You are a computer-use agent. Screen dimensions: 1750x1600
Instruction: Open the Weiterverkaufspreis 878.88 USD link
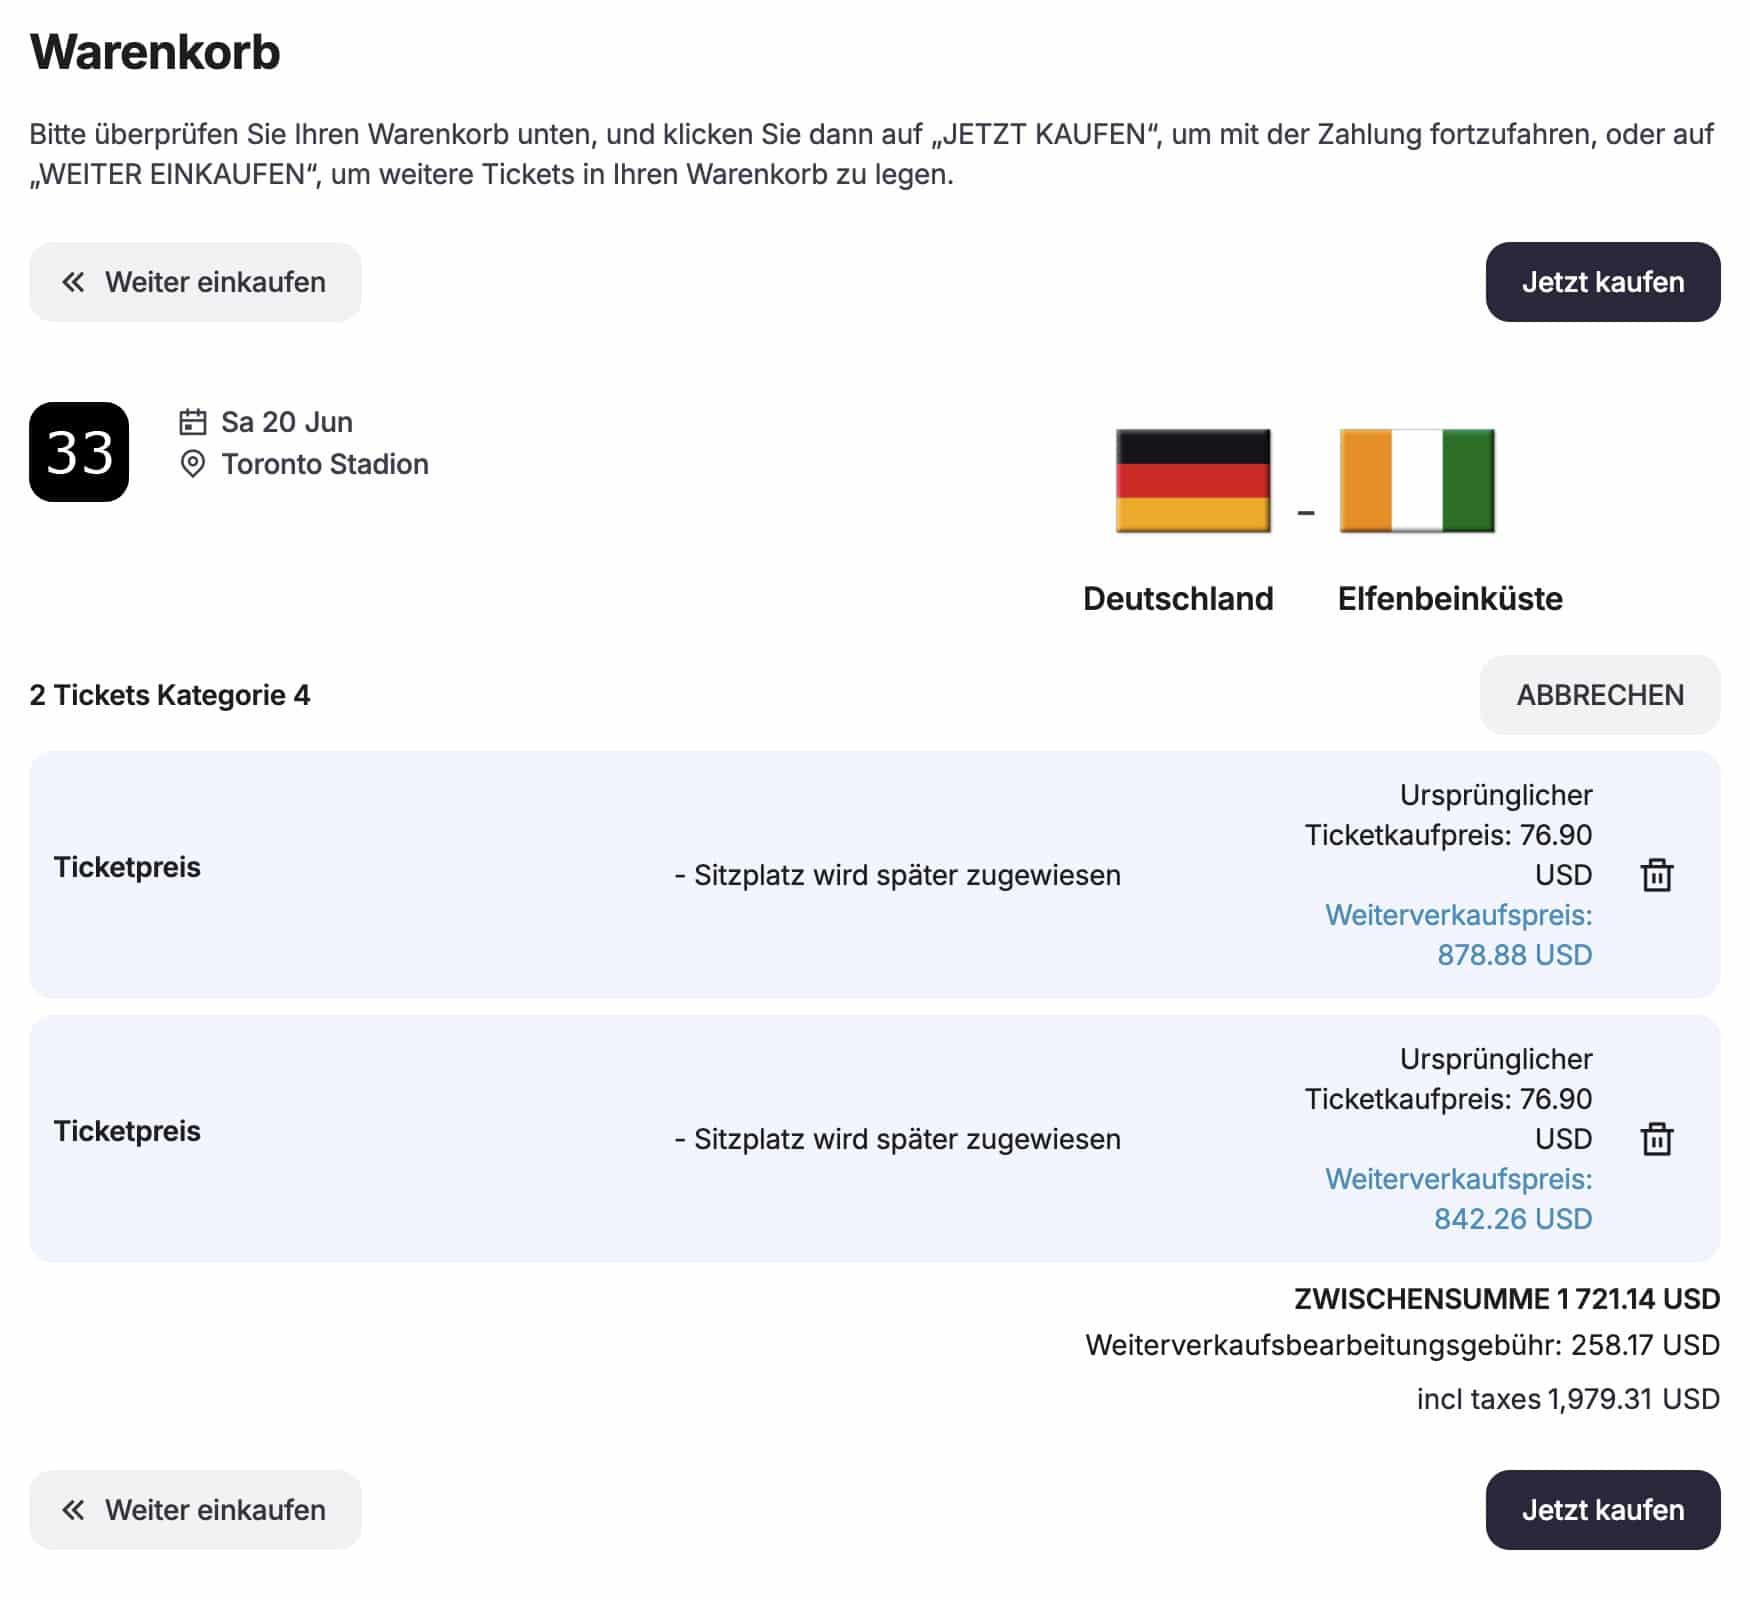coord(1458,935)
